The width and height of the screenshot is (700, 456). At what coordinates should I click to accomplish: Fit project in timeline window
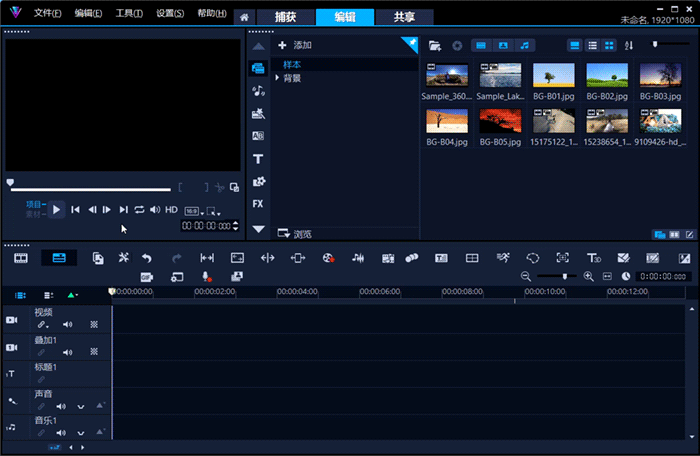[x=607, y=276]
